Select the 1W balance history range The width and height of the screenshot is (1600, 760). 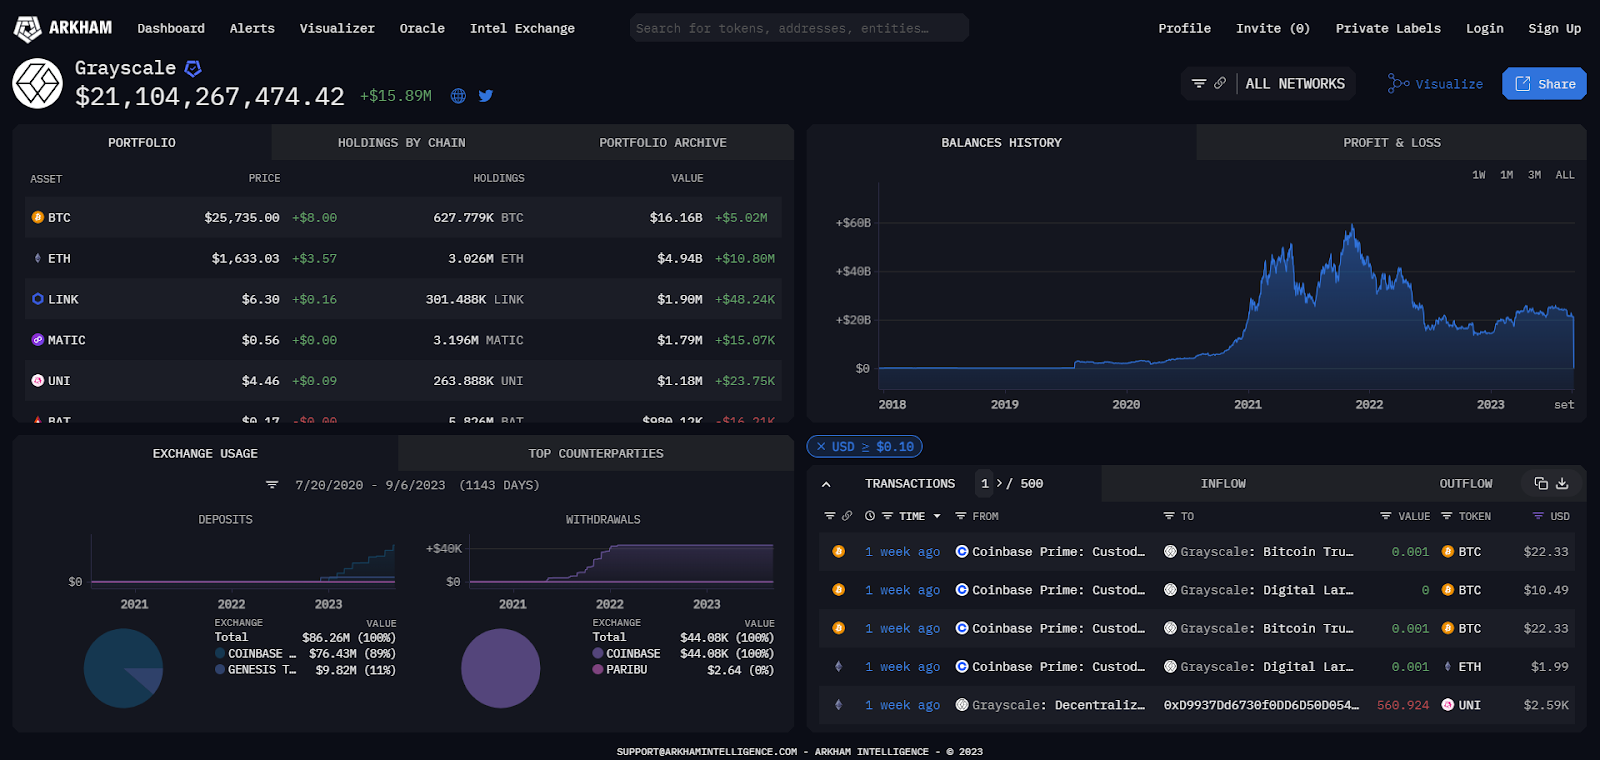1479,175
